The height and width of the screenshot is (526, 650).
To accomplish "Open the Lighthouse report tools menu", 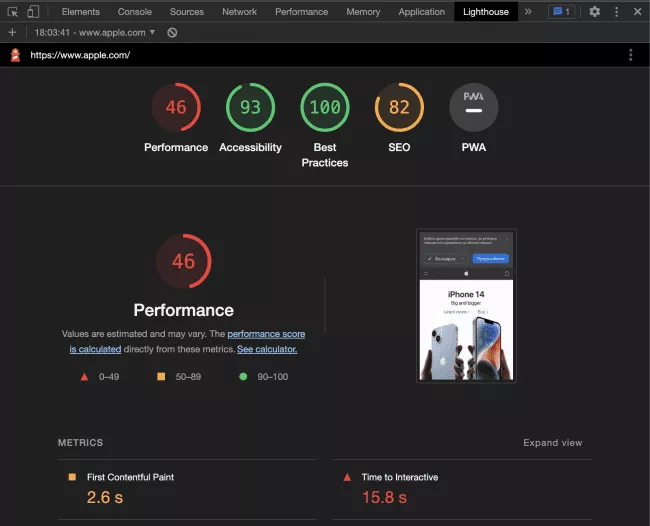I will point(630,55).
